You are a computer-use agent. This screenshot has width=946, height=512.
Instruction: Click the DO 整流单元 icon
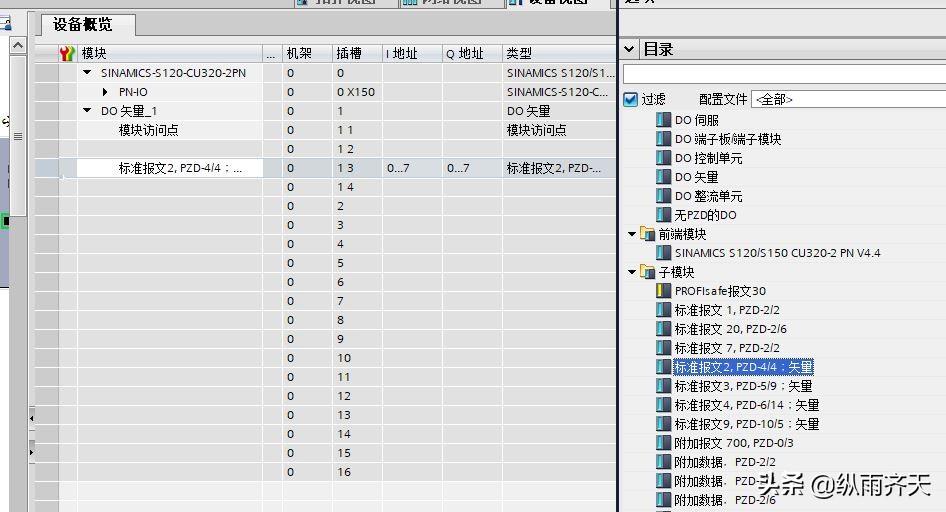[x=663, y=196]
